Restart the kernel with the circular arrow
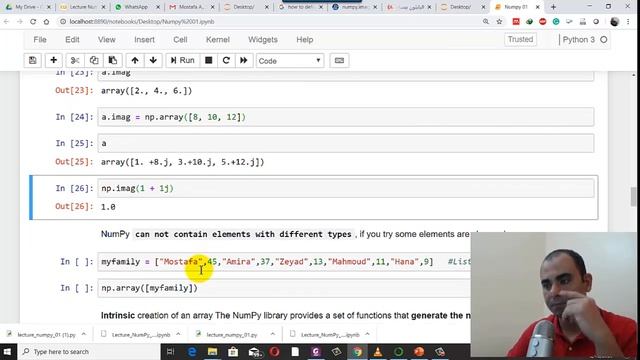640x360 pixels. pos(226,60)
